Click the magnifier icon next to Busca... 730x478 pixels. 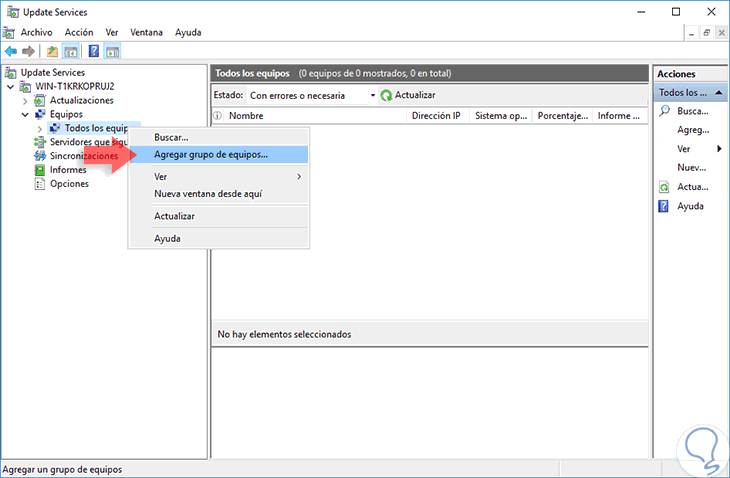pos(665,111)
